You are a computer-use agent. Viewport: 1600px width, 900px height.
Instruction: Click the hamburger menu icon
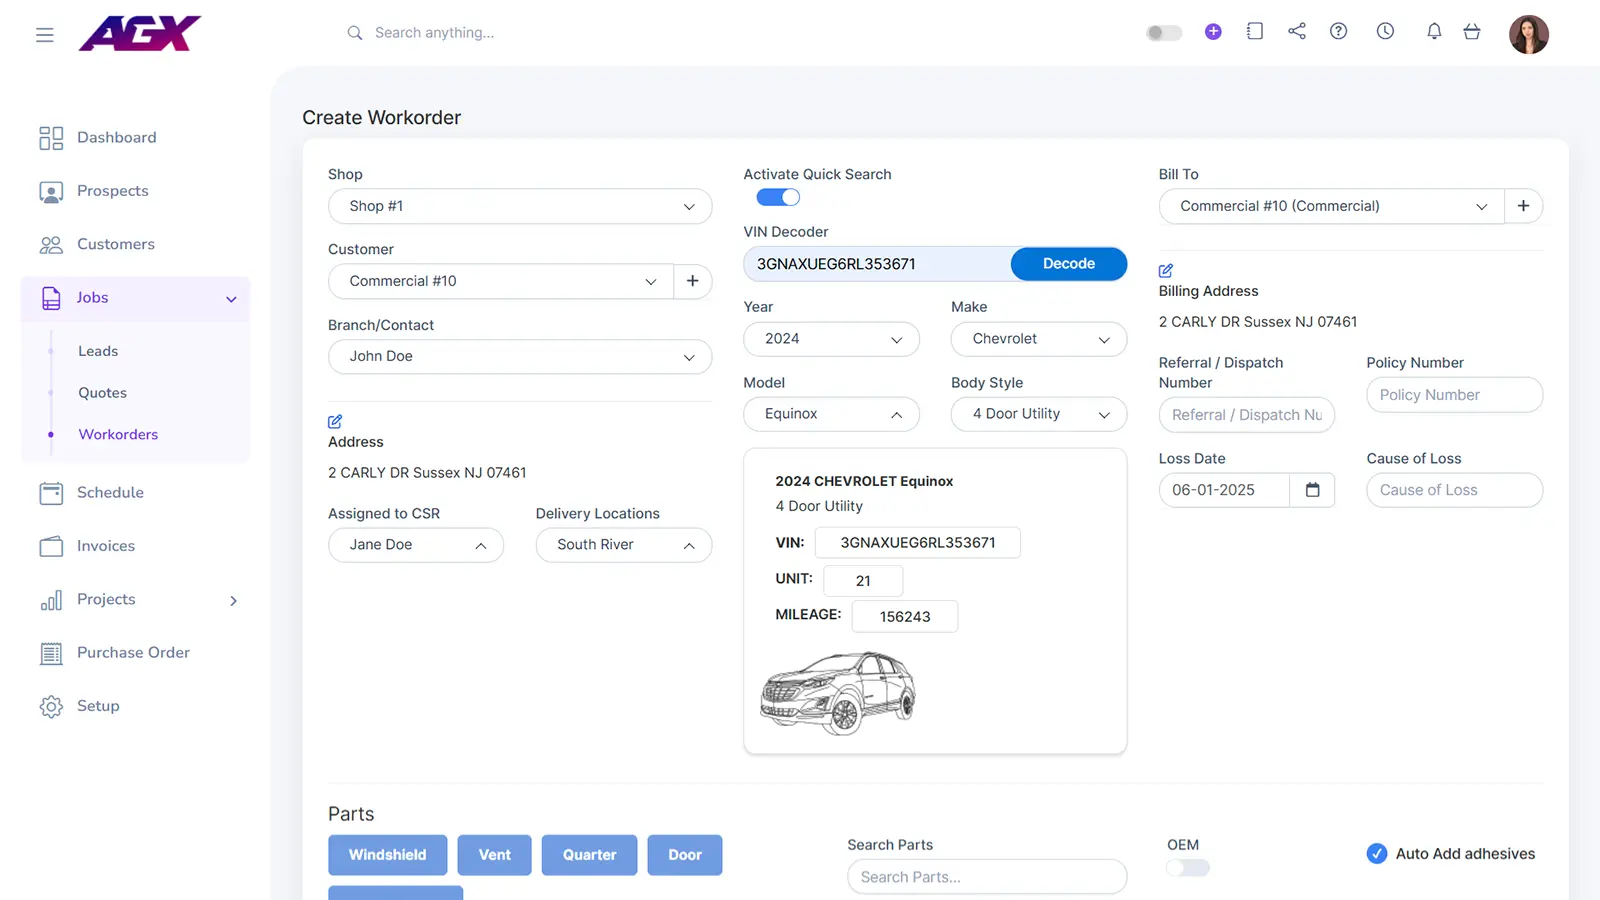click(x=45, y=35)
